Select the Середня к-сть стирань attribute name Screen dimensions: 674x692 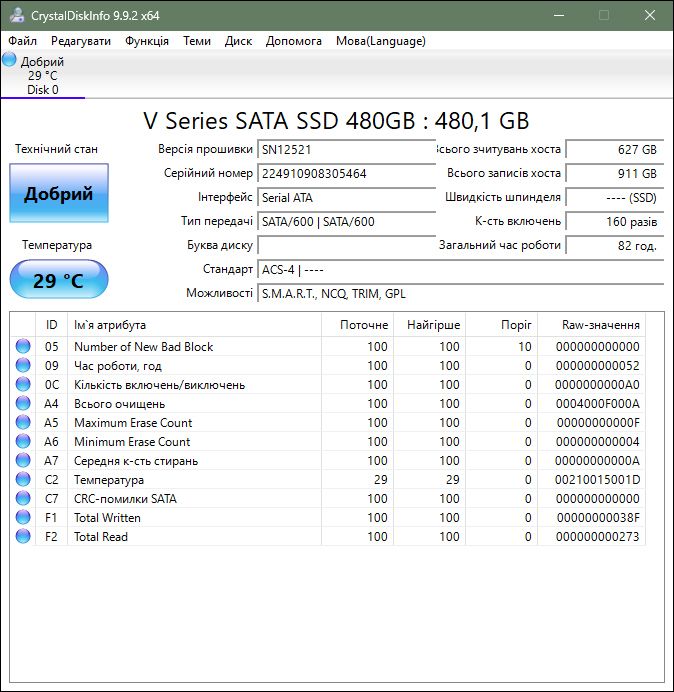[136, 461]
